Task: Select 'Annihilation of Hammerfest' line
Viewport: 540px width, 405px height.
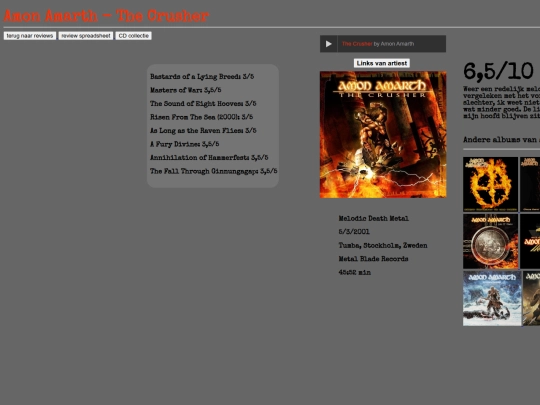Action: [x=209, y=157]
